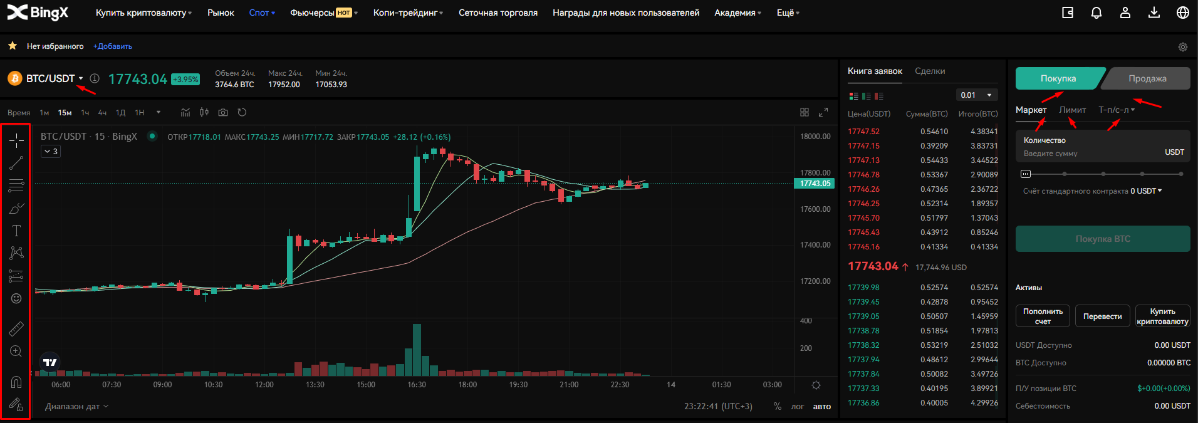Select the ruler measure tool
The image size is (1198, 423).
16,330
